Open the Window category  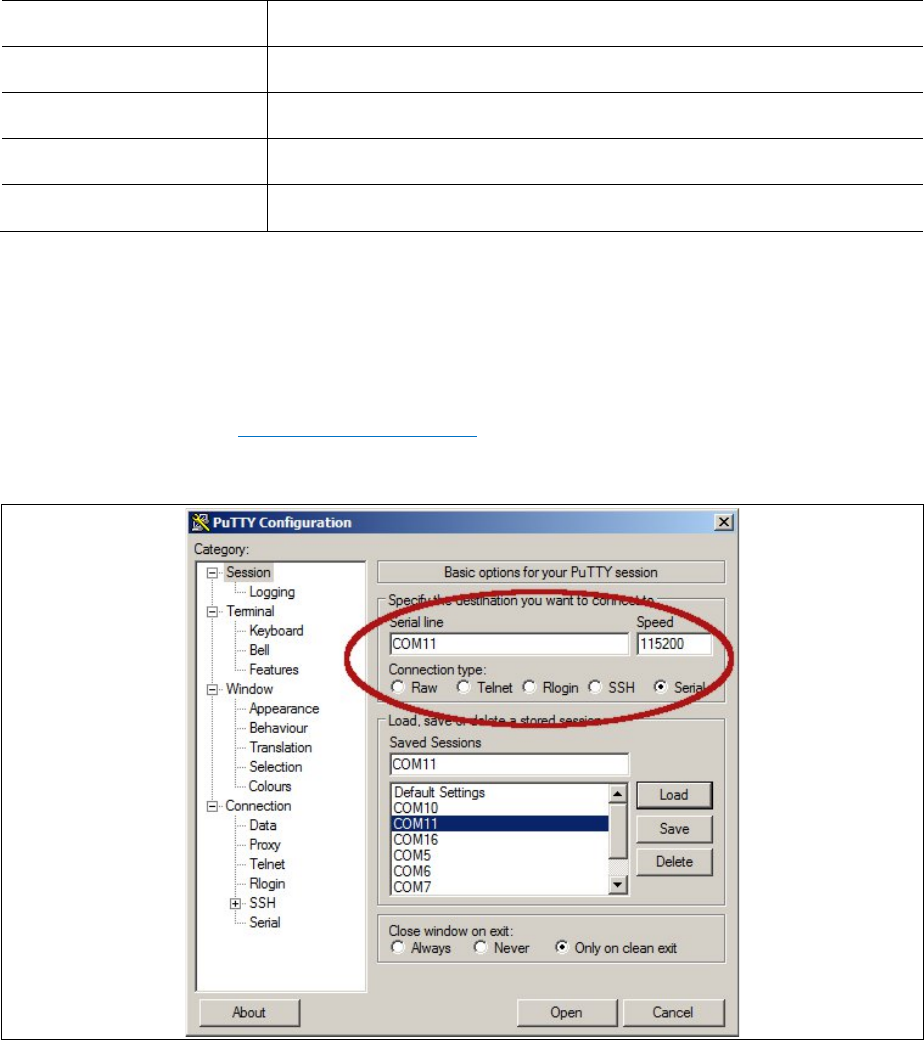[249, 689]
